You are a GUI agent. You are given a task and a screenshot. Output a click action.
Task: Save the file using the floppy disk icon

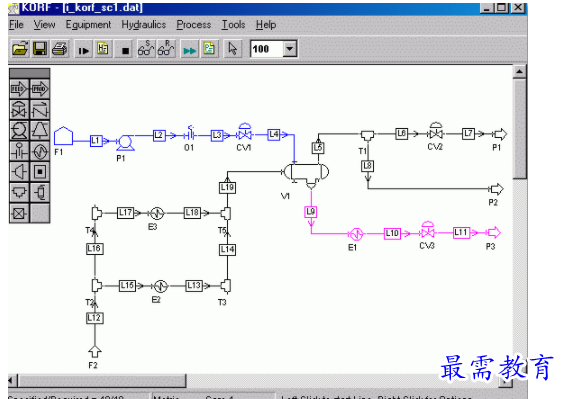(x=40, y=49)
